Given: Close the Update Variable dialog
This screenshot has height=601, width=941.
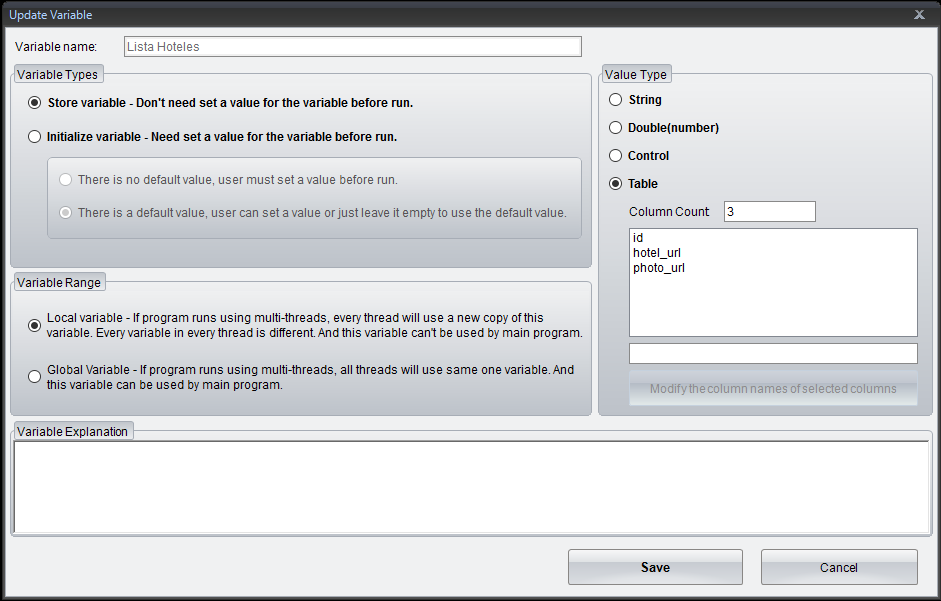Looking at the screenshot, I should tap(919, 14).
